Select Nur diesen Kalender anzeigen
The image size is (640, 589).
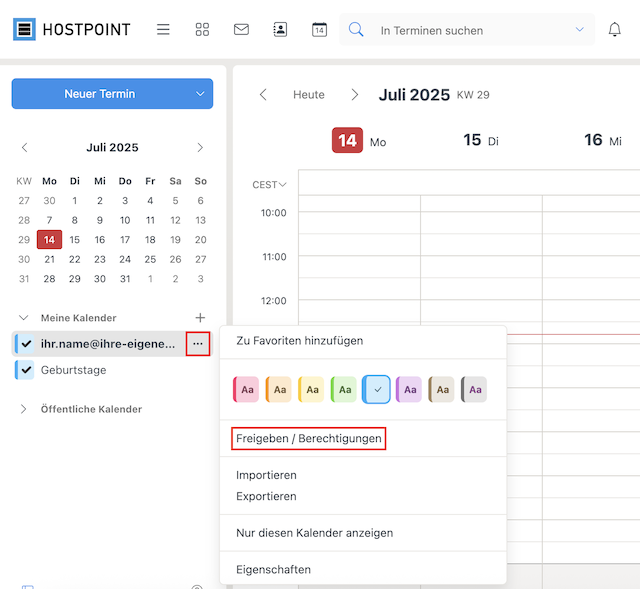click(314, 533)
